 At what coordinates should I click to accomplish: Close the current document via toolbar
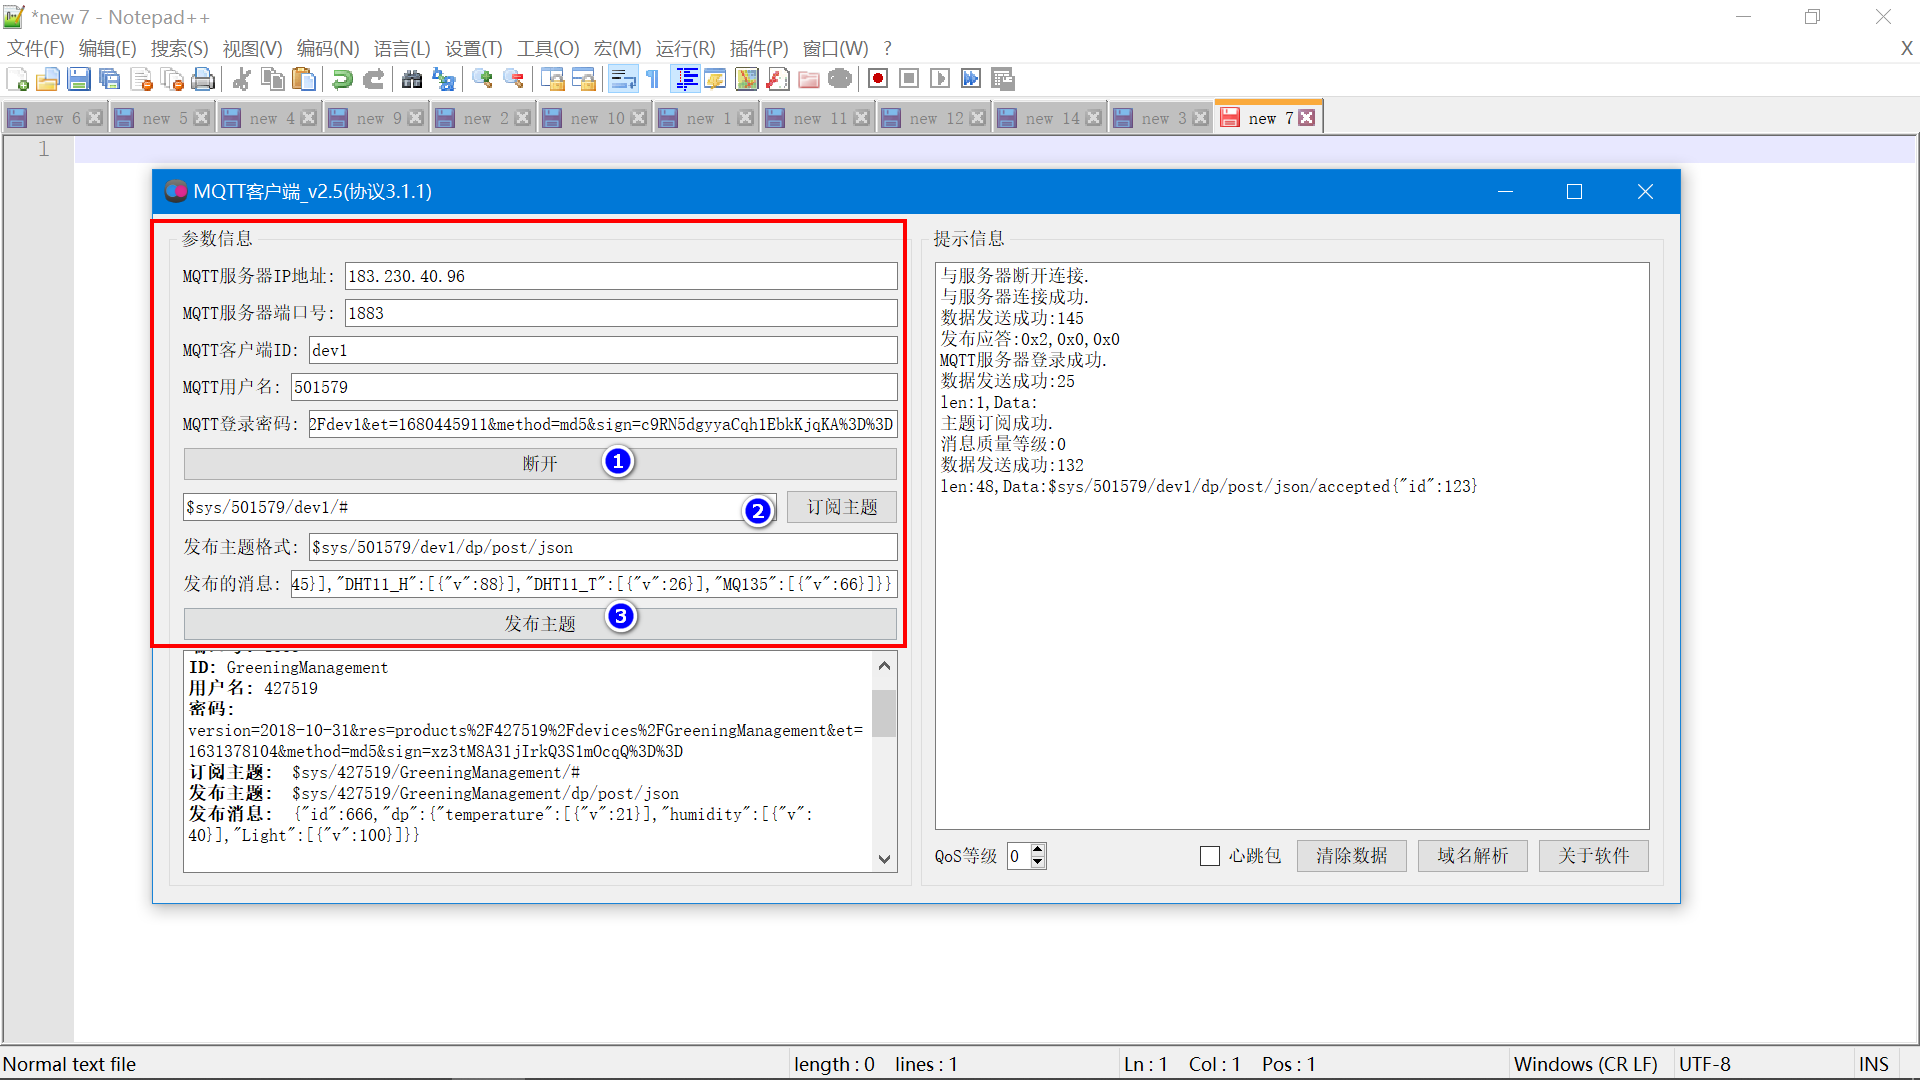(141, 79)
